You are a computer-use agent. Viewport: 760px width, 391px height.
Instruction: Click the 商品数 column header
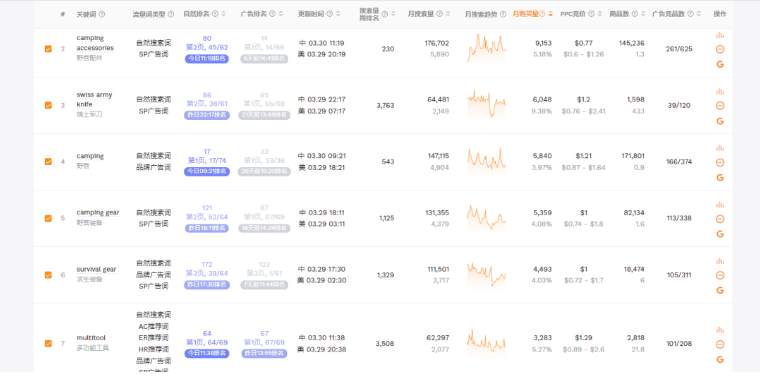point(619,14)
